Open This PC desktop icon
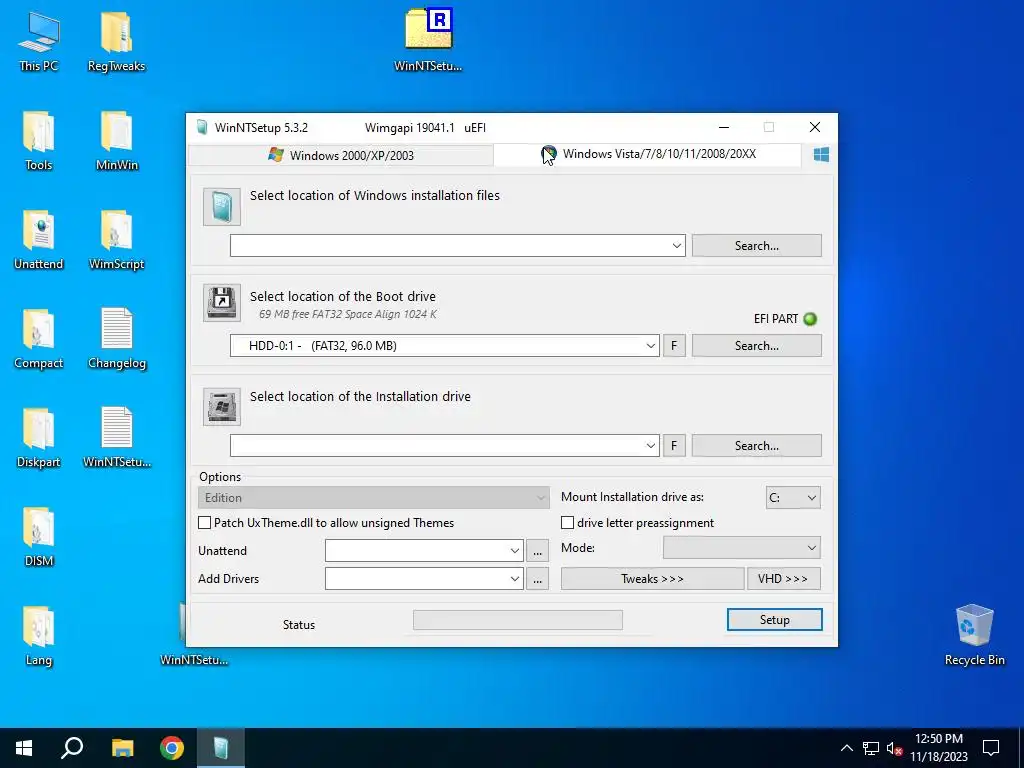The width and height of the screenshot is (1024, 768). (39, 40)
